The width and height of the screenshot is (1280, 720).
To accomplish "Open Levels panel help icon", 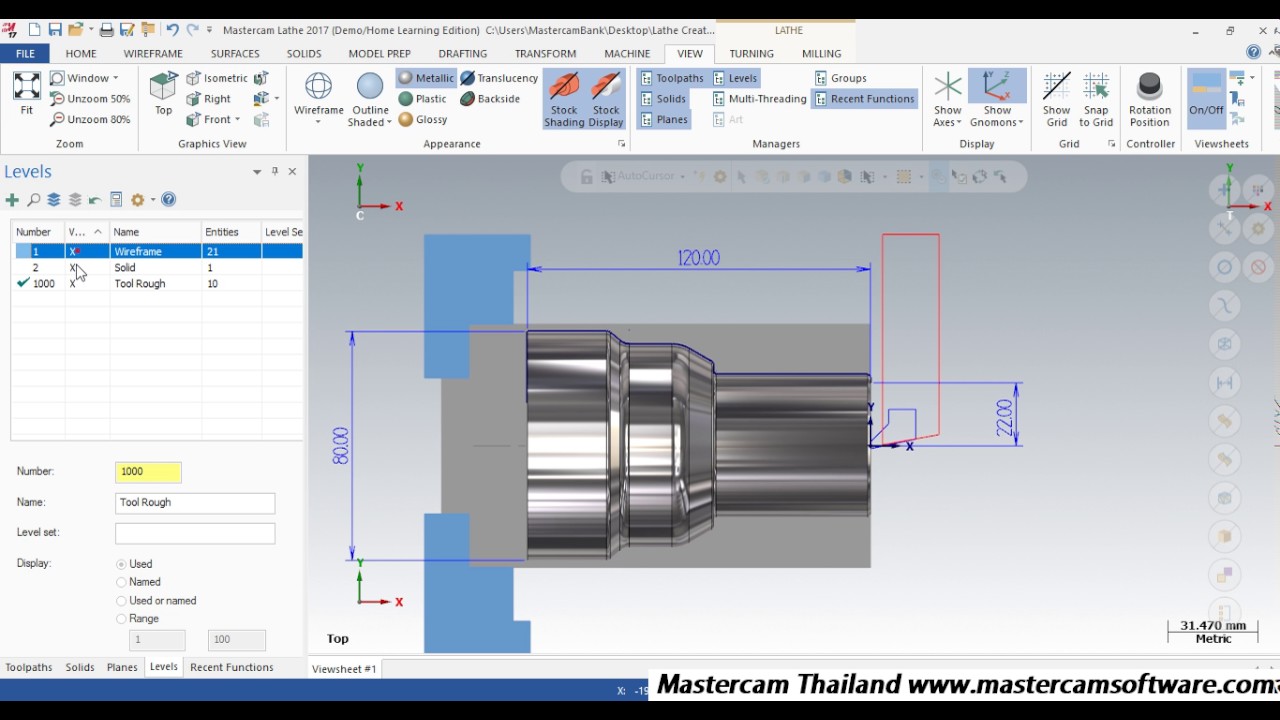I will (x=169, y=200).
